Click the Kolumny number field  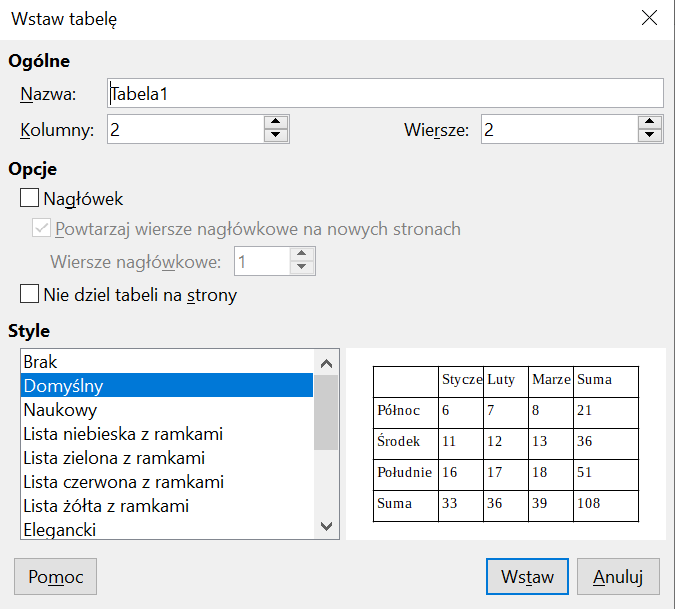[x=184, y=130]
